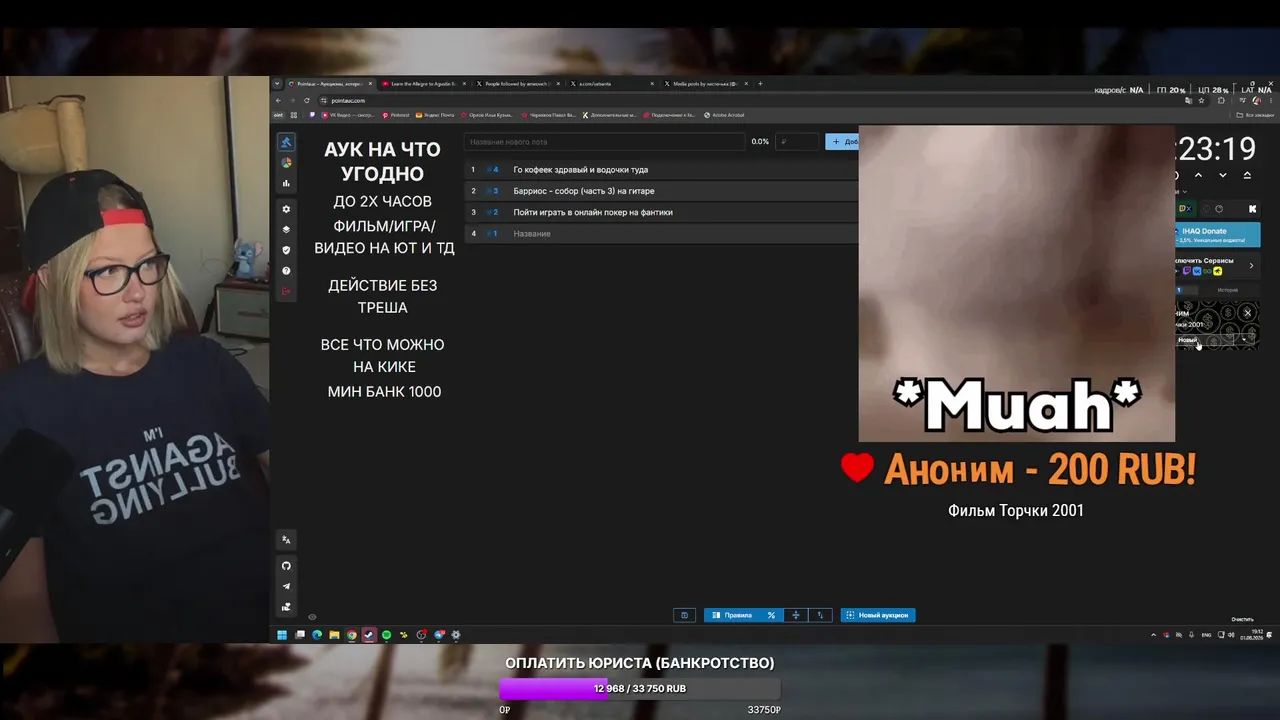Toggle the eye icon at sidebar bottom
The width and height of the screenshot is (1280, 720).
pos(312,617)
